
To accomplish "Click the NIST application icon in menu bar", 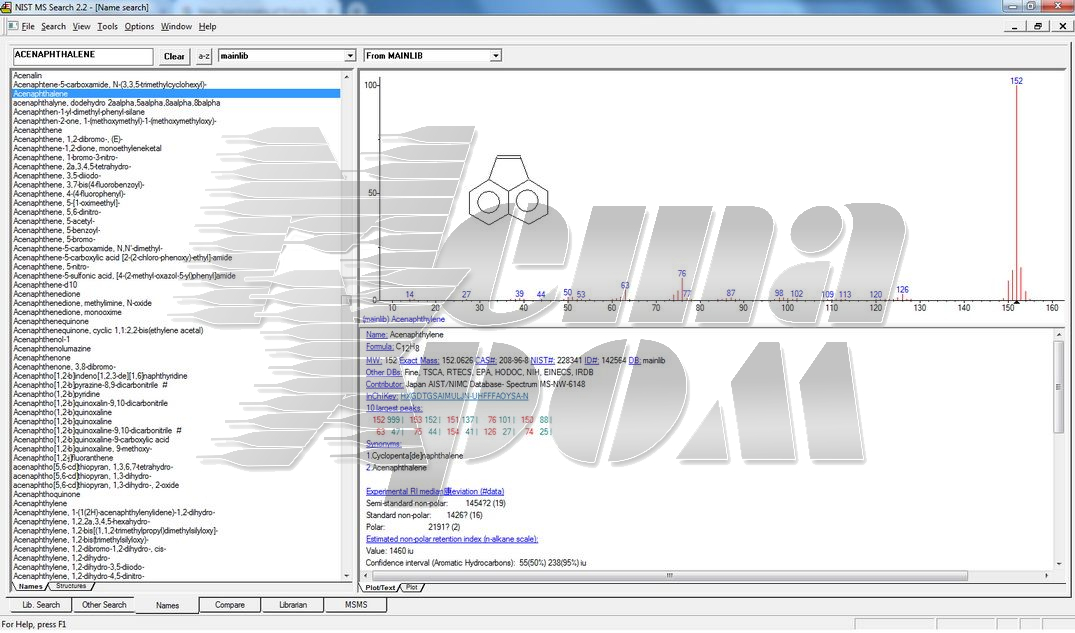I will pos(11,26).
